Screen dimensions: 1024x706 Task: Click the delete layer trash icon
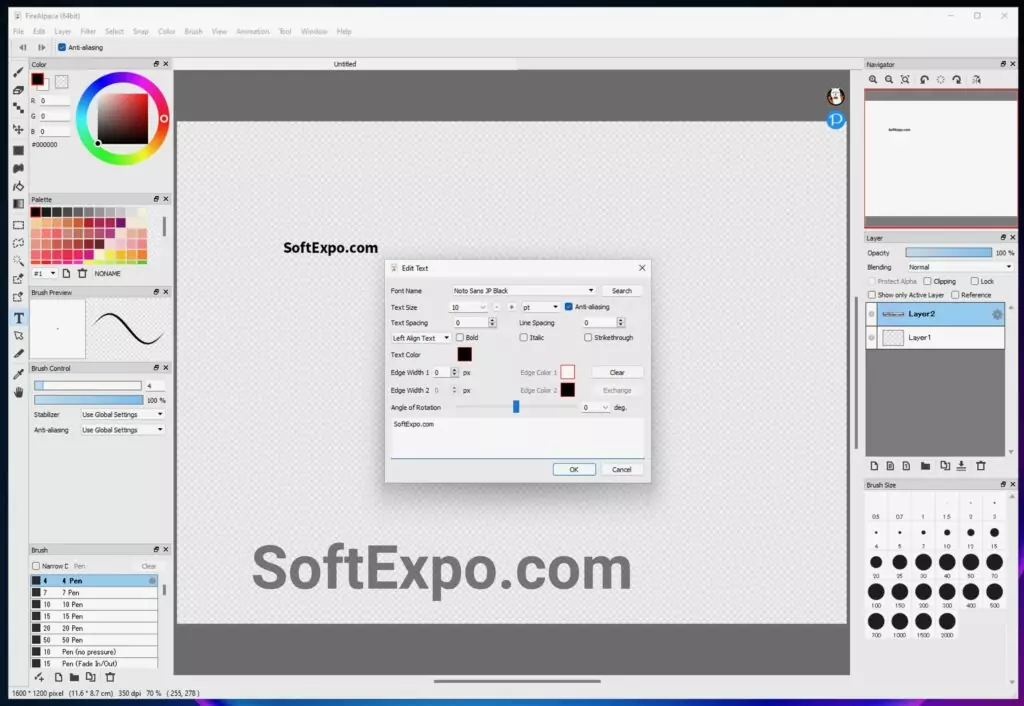click(x=981, y=465)
